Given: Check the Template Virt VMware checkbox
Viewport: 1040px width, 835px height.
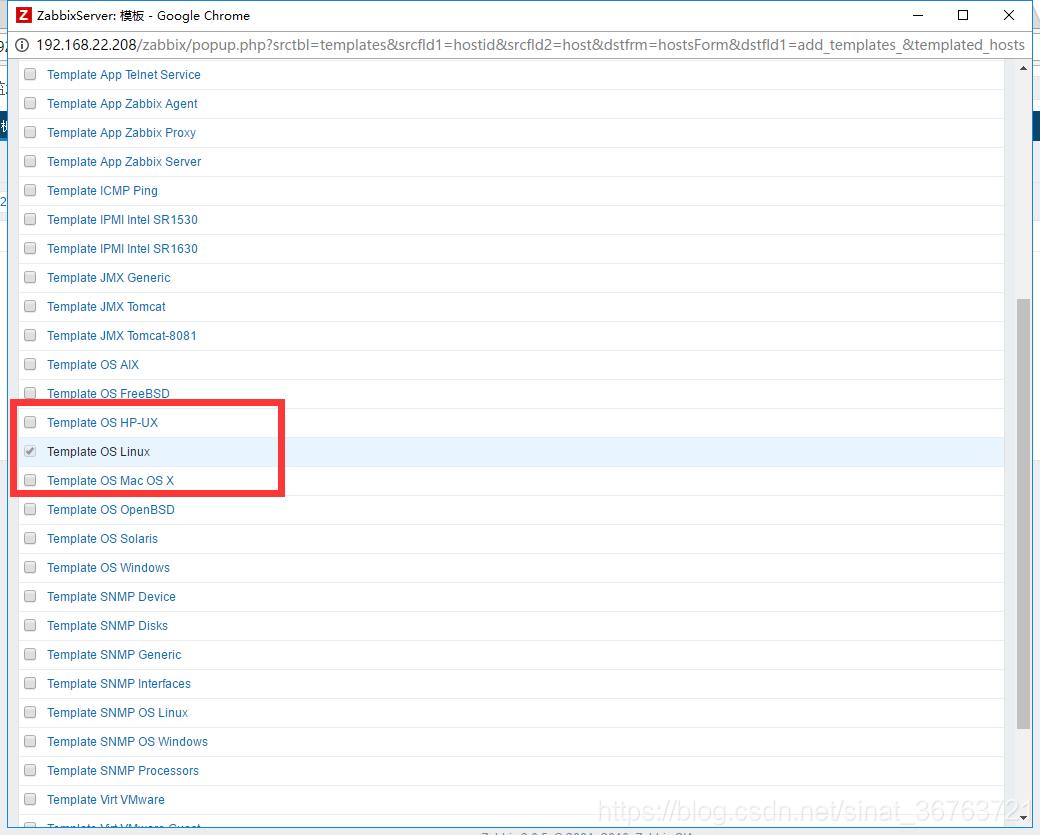Looking at the screenshot, I should click(x=30, y=800).
